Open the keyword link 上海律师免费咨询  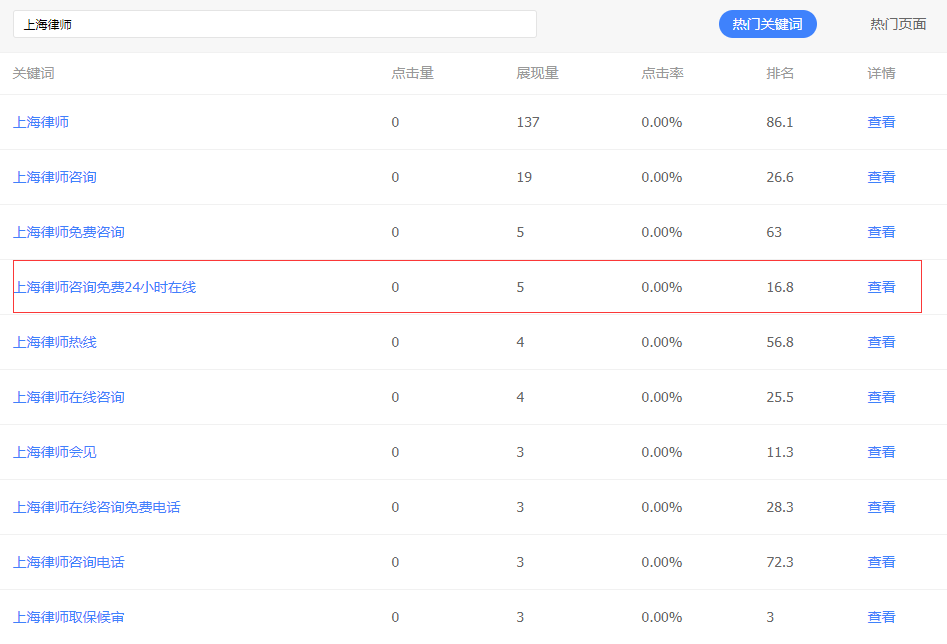point(69,232)
